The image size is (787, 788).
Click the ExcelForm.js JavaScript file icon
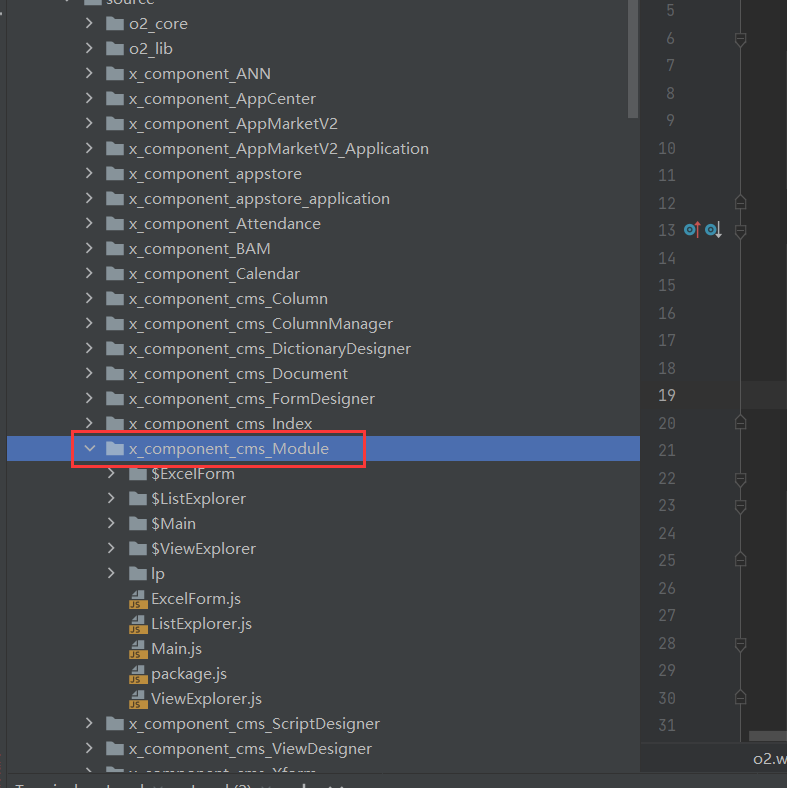tap(138, 599)
